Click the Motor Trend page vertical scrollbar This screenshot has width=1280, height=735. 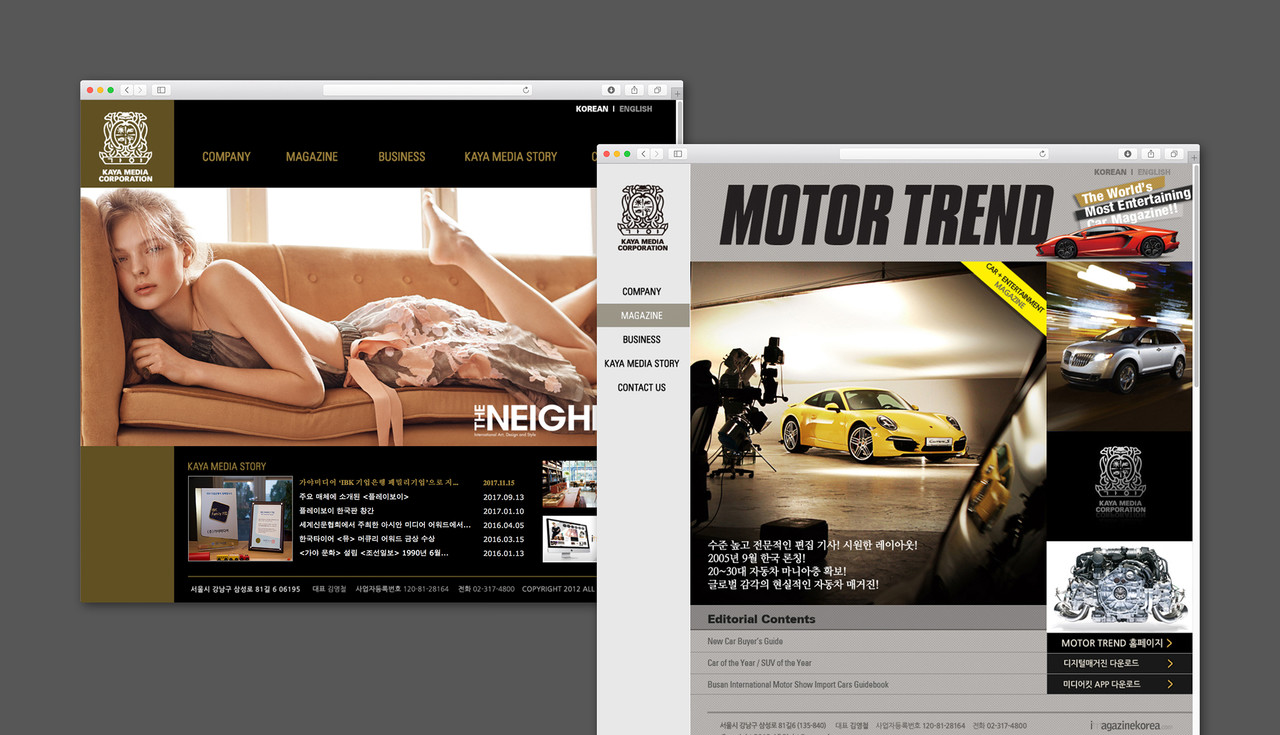click(x=1196, y=275)
